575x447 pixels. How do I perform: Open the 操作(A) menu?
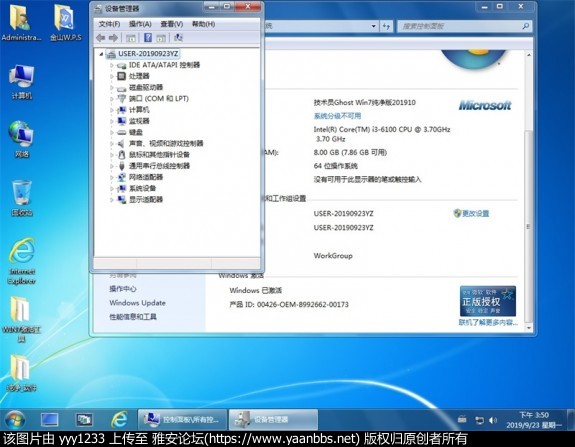point(140,24)
